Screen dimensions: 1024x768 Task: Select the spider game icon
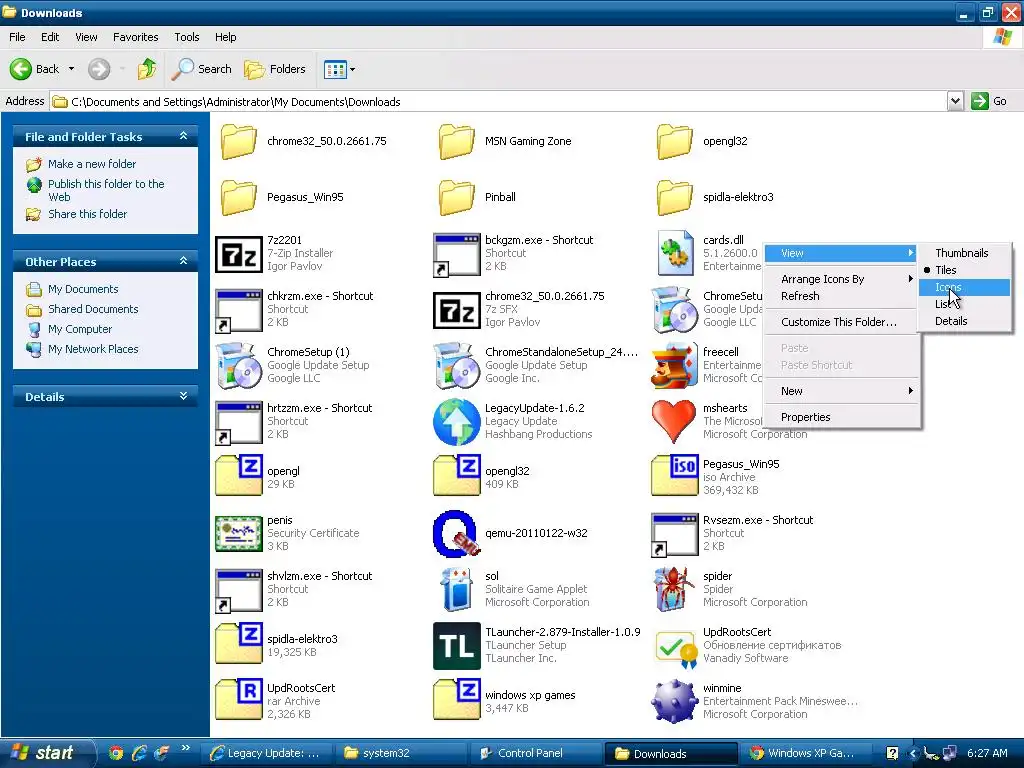[675, 590]
